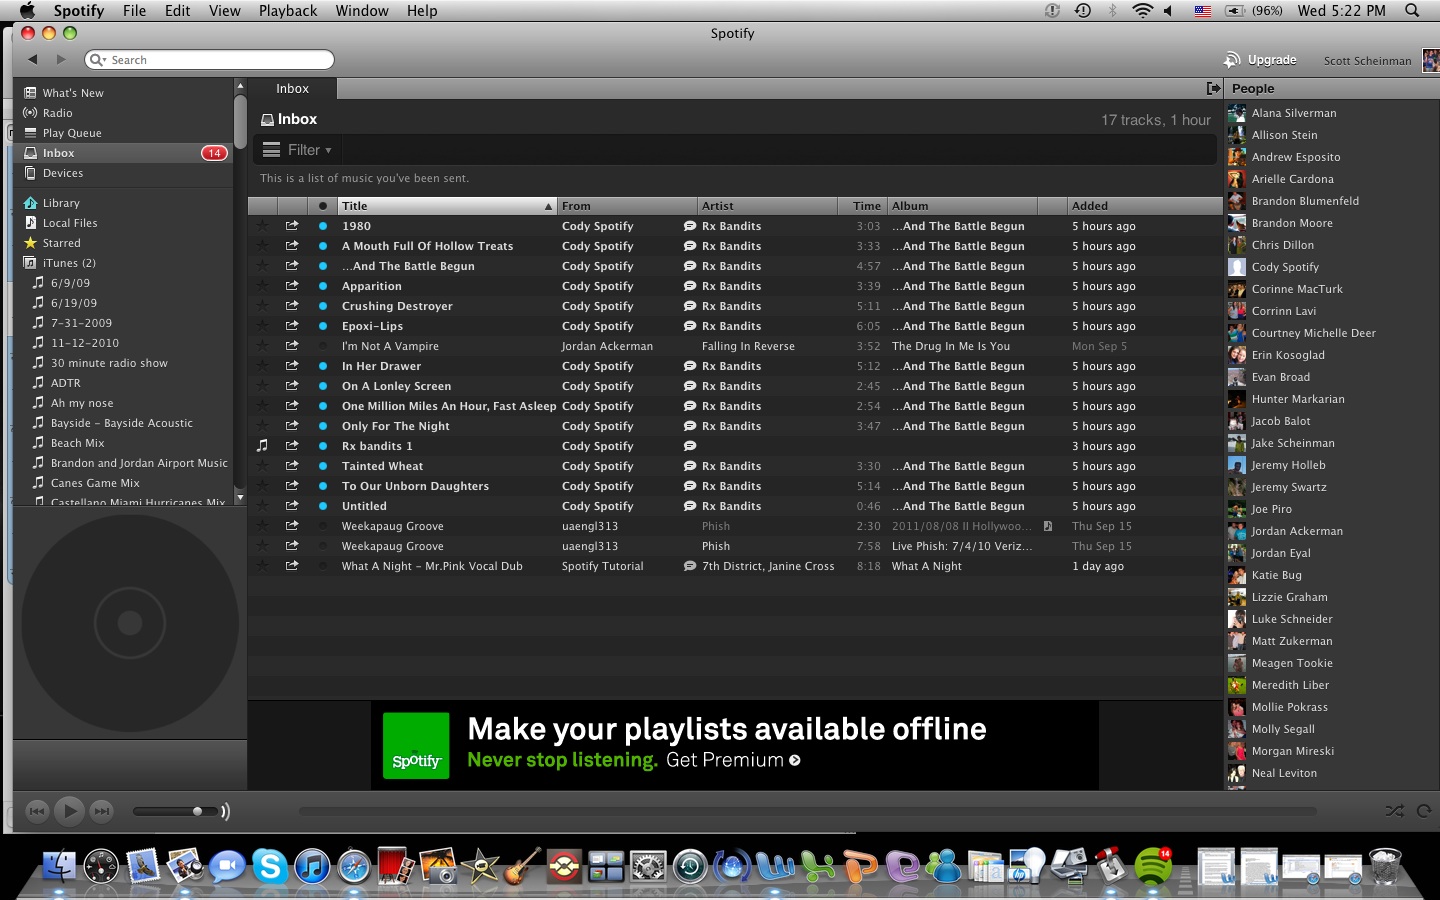Click the volume speaker icon
The image size is (1440, 900).
(x=225, y=811)
